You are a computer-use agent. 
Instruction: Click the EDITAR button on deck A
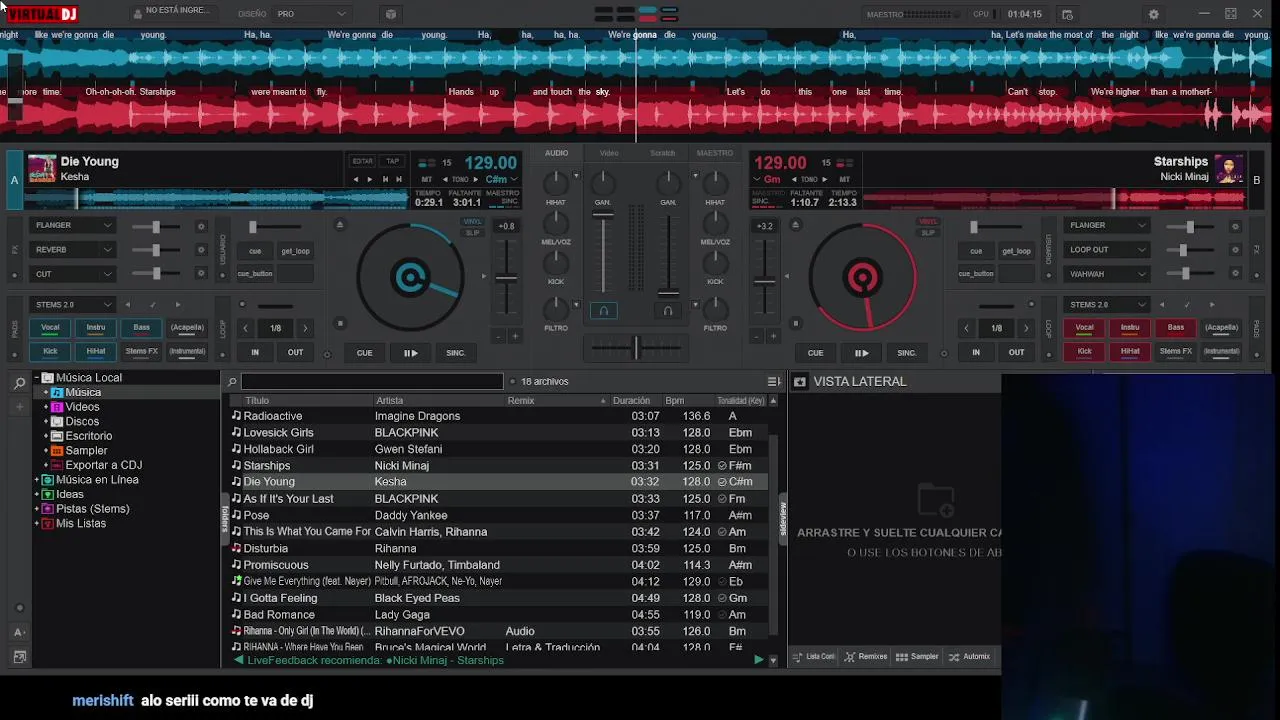(362, 161)
